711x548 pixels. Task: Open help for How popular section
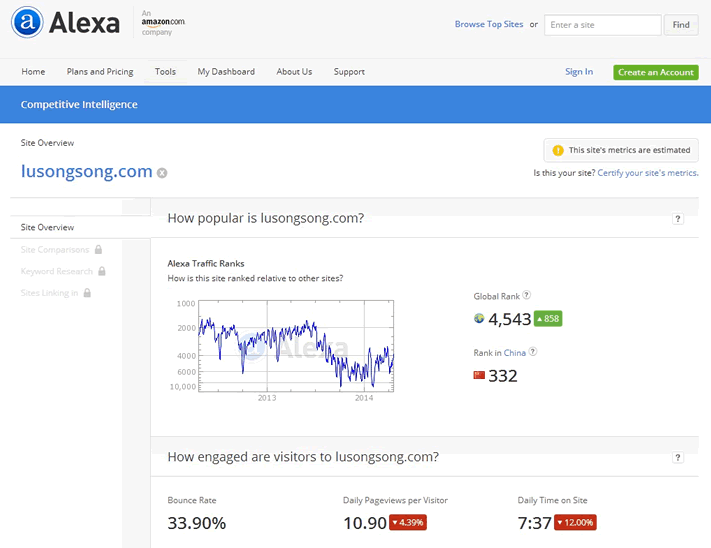tap(677, 219)
